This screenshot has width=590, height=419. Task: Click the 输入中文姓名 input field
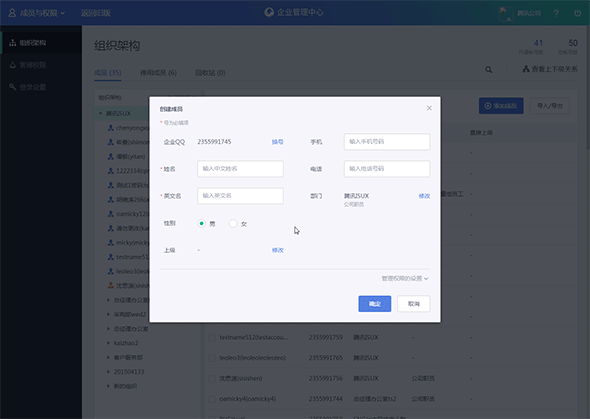point(240,169)
